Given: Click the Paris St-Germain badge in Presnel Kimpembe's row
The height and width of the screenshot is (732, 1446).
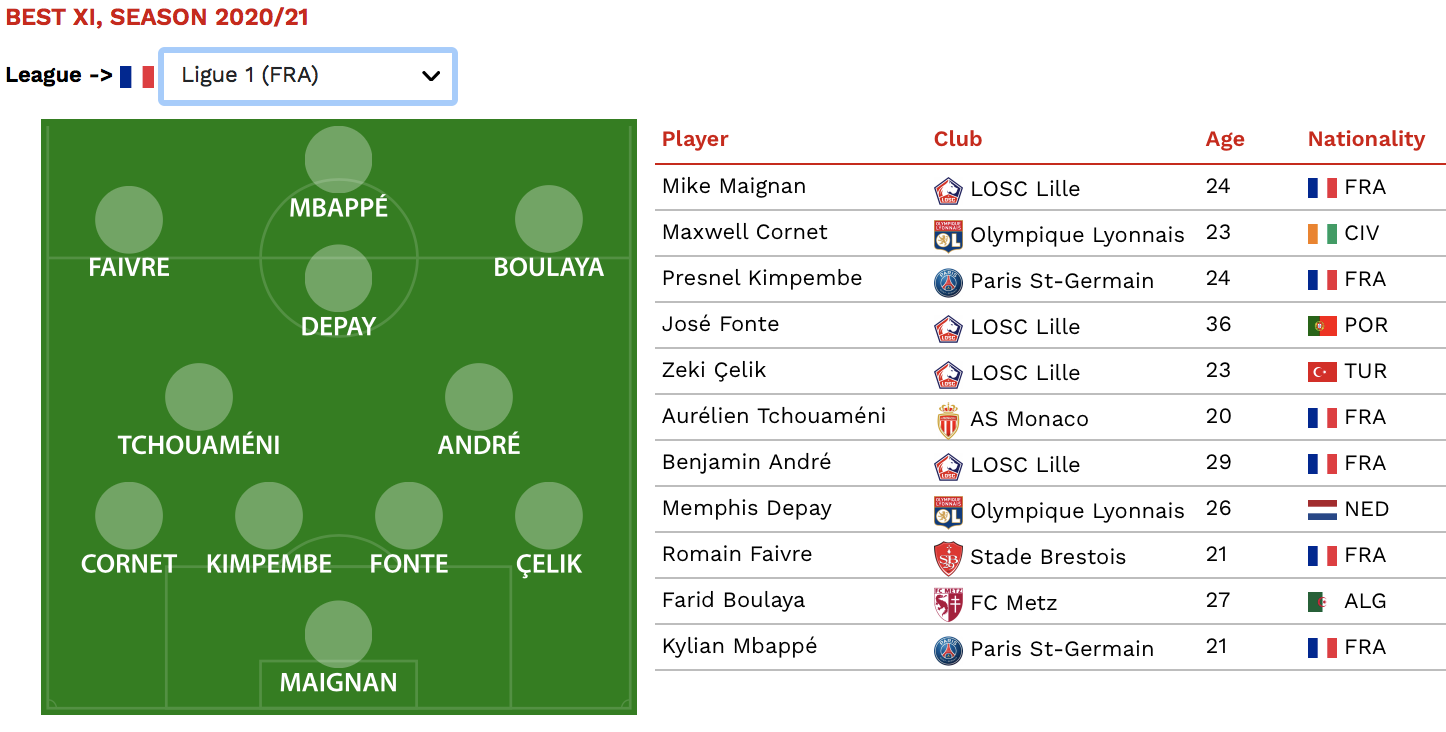Looking at the screenshot, I should [948, 281].
